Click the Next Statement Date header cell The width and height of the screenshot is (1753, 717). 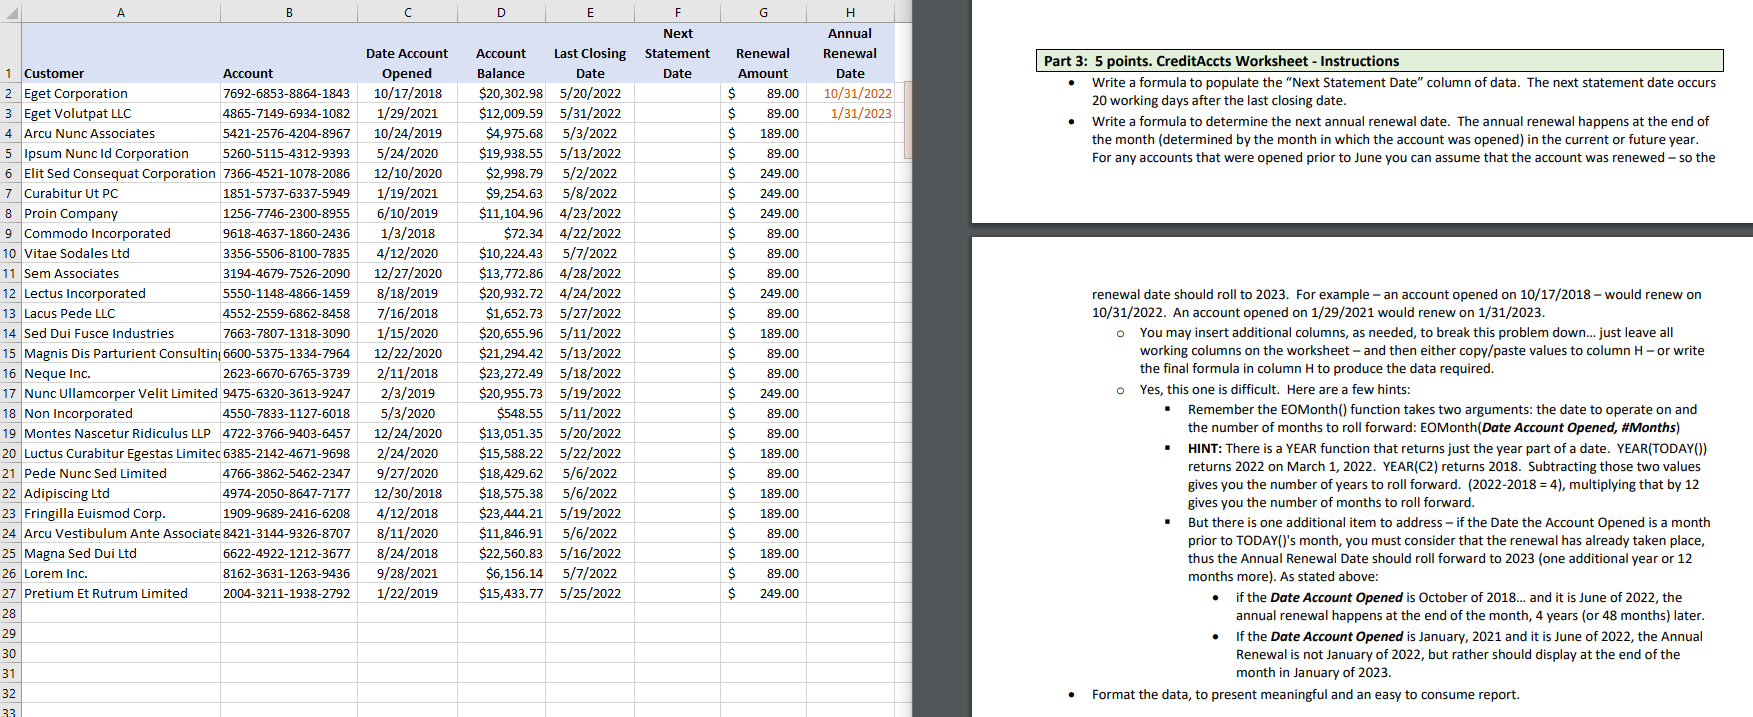pos(677,53)
